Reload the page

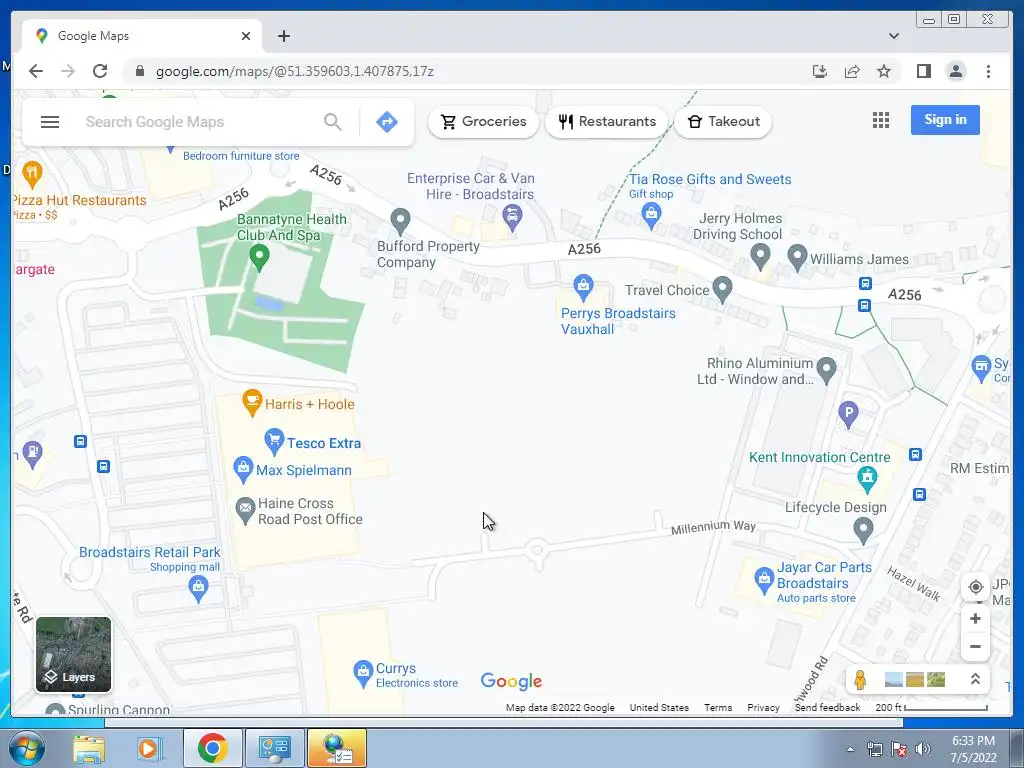click(x=100, y=71)
